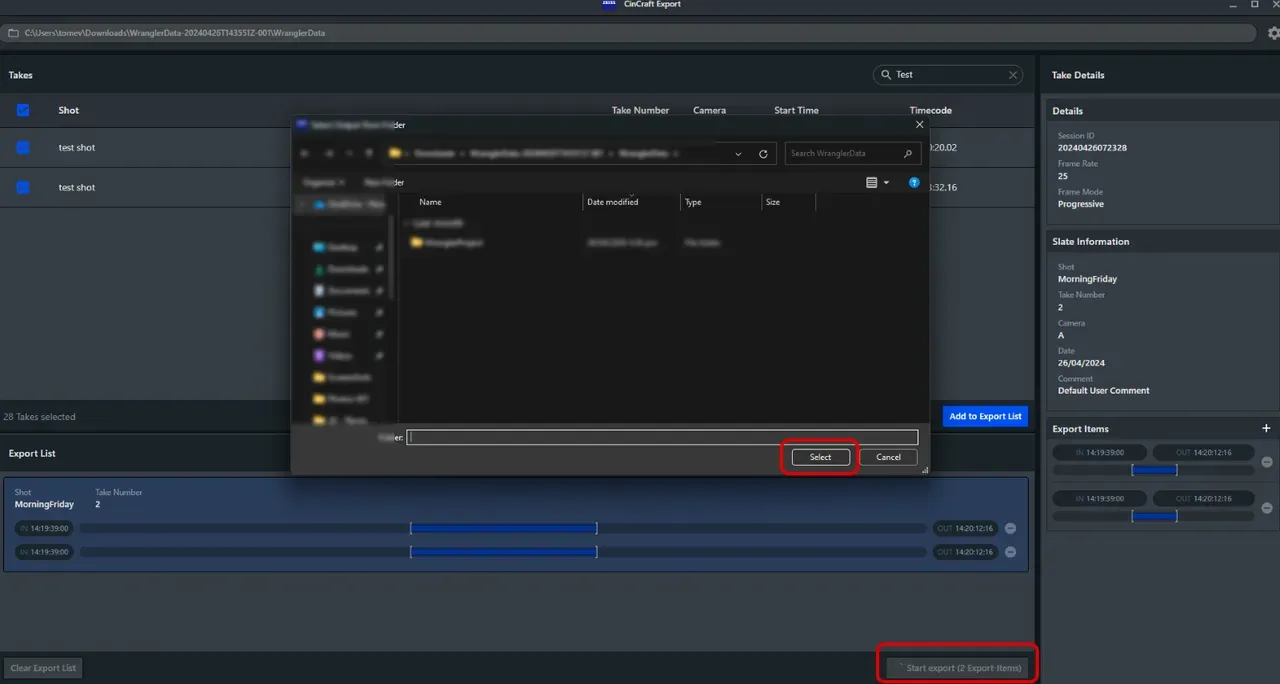1280x684 pixels.
Task: Click the WranglerData path bar
Action: point(628,33)
